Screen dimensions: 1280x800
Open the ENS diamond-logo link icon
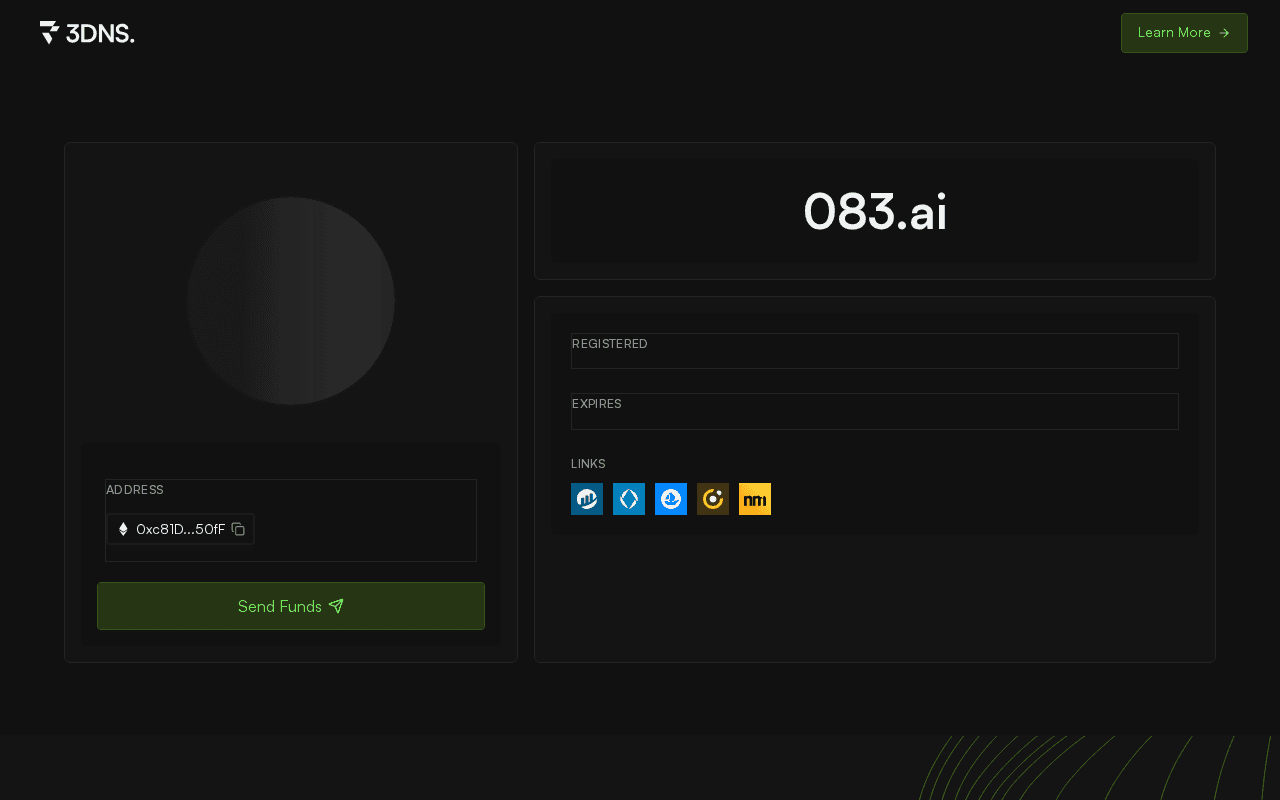(x=629, y=499)
